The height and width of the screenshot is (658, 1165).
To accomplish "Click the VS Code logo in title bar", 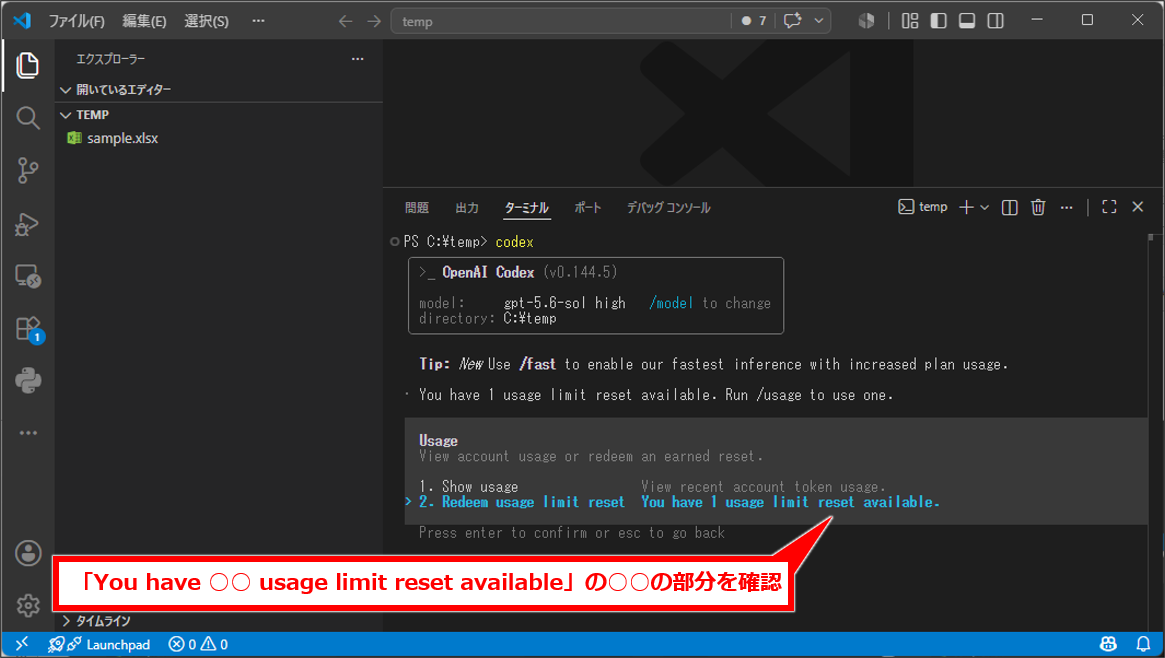I will [22, 20].
